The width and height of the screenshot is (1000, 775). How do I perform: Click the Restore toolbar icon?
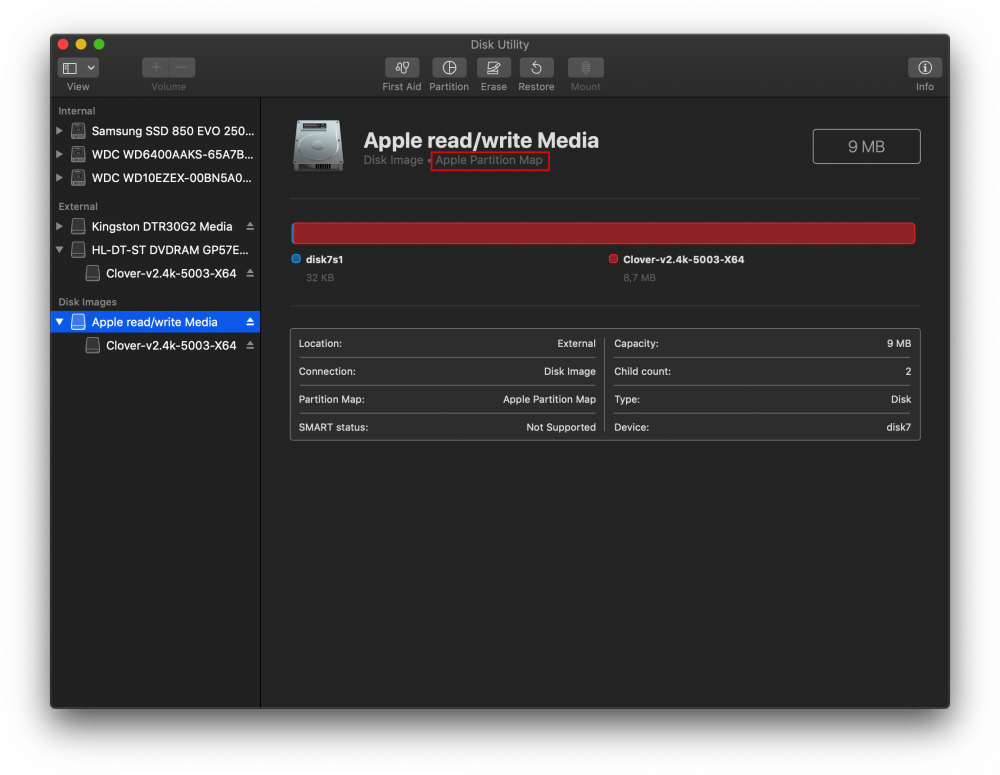click(x=536, y=68)
